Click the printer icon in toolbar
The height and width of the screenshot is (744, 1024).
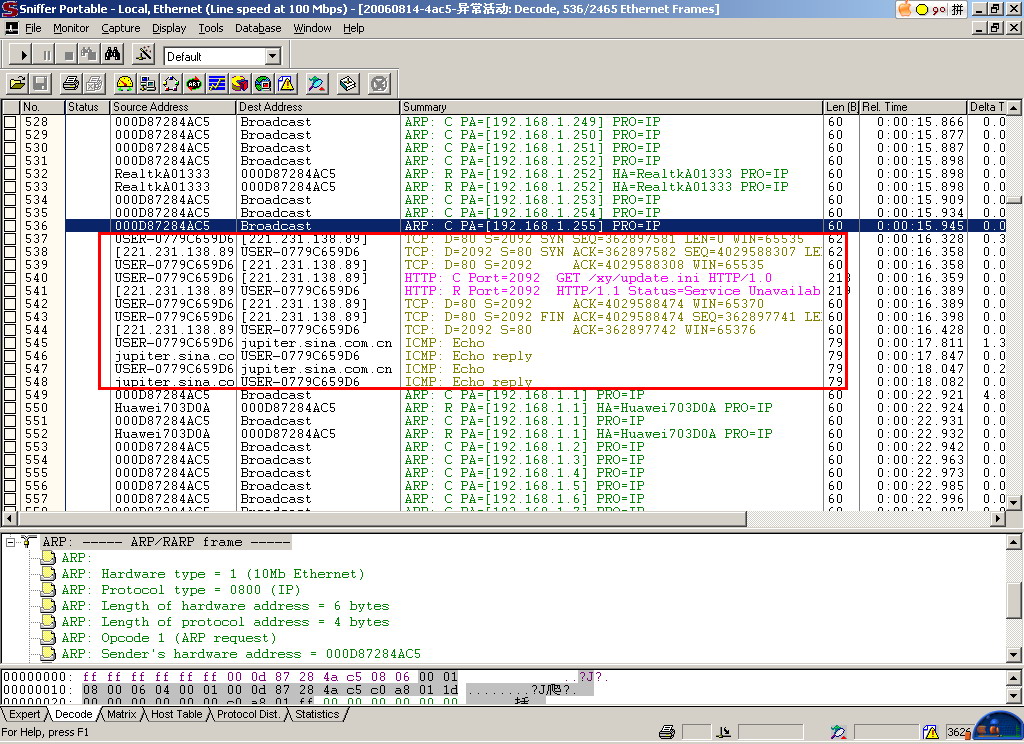pos(70,84)
